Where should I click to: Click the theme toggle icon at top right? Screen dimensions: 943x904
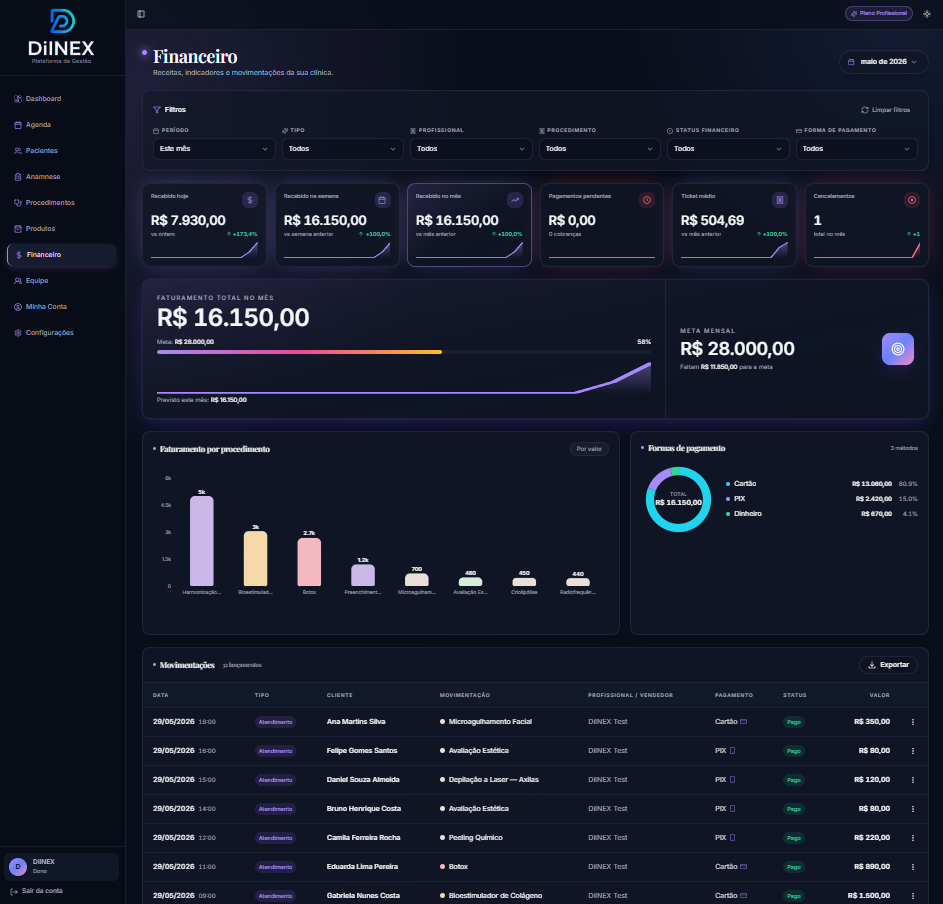[x=927, y=14]
